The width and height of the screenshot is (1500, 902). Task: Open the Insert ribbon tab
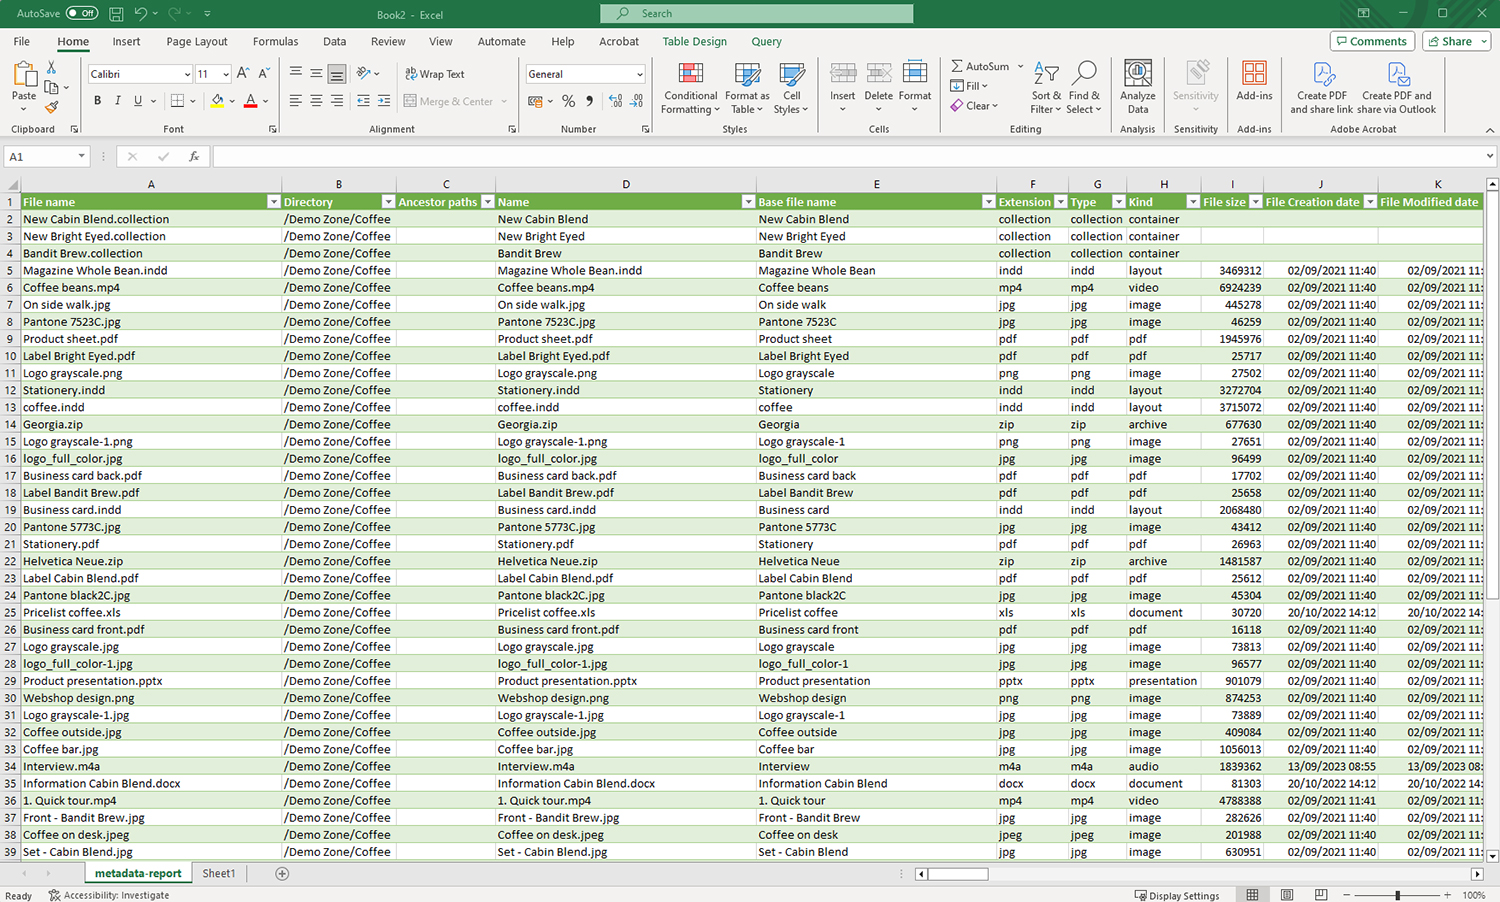(126, 42)
